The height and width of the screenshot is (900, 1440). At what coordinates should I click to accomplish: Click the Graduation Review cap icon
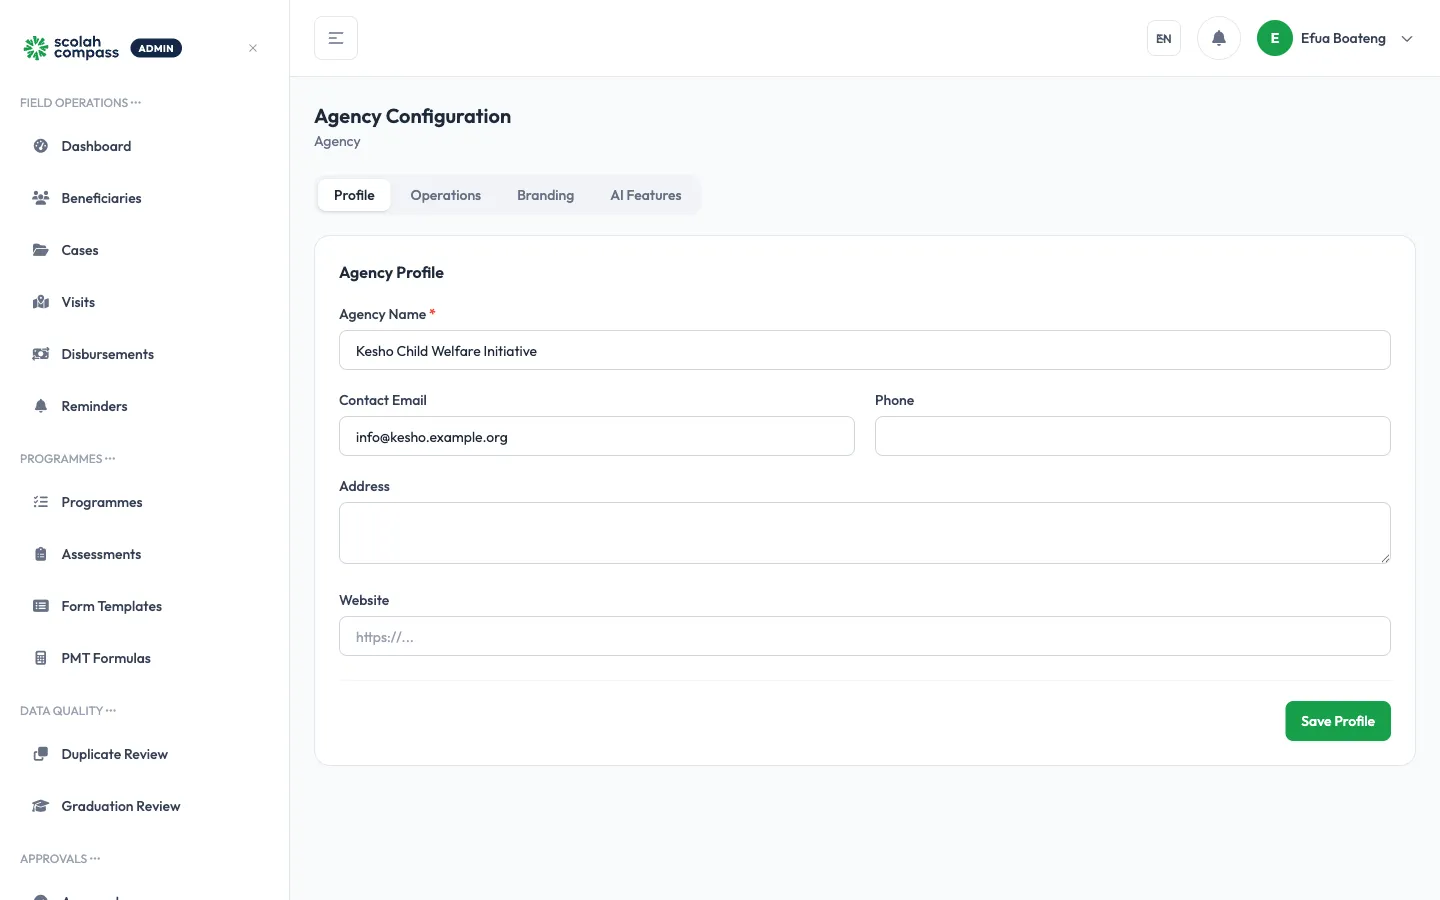41,806
